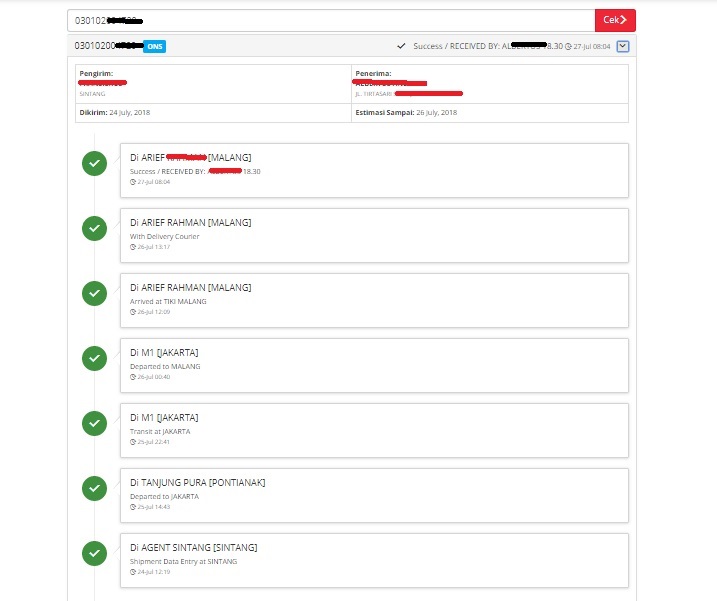Viewport: 717px width, 601px height.
Task: Click the header 'Success / RECEIVED BY' status
Action: click(488, 46)
